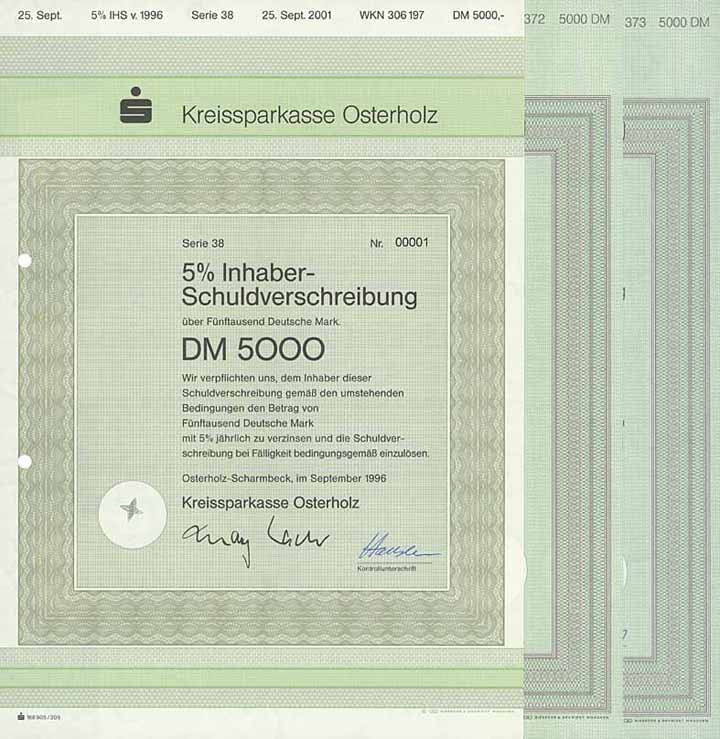Image resolution: width=720 pixels, height=739 pixels.
Task: Click '5000 DM' next to 373
Action: [684, 22]
